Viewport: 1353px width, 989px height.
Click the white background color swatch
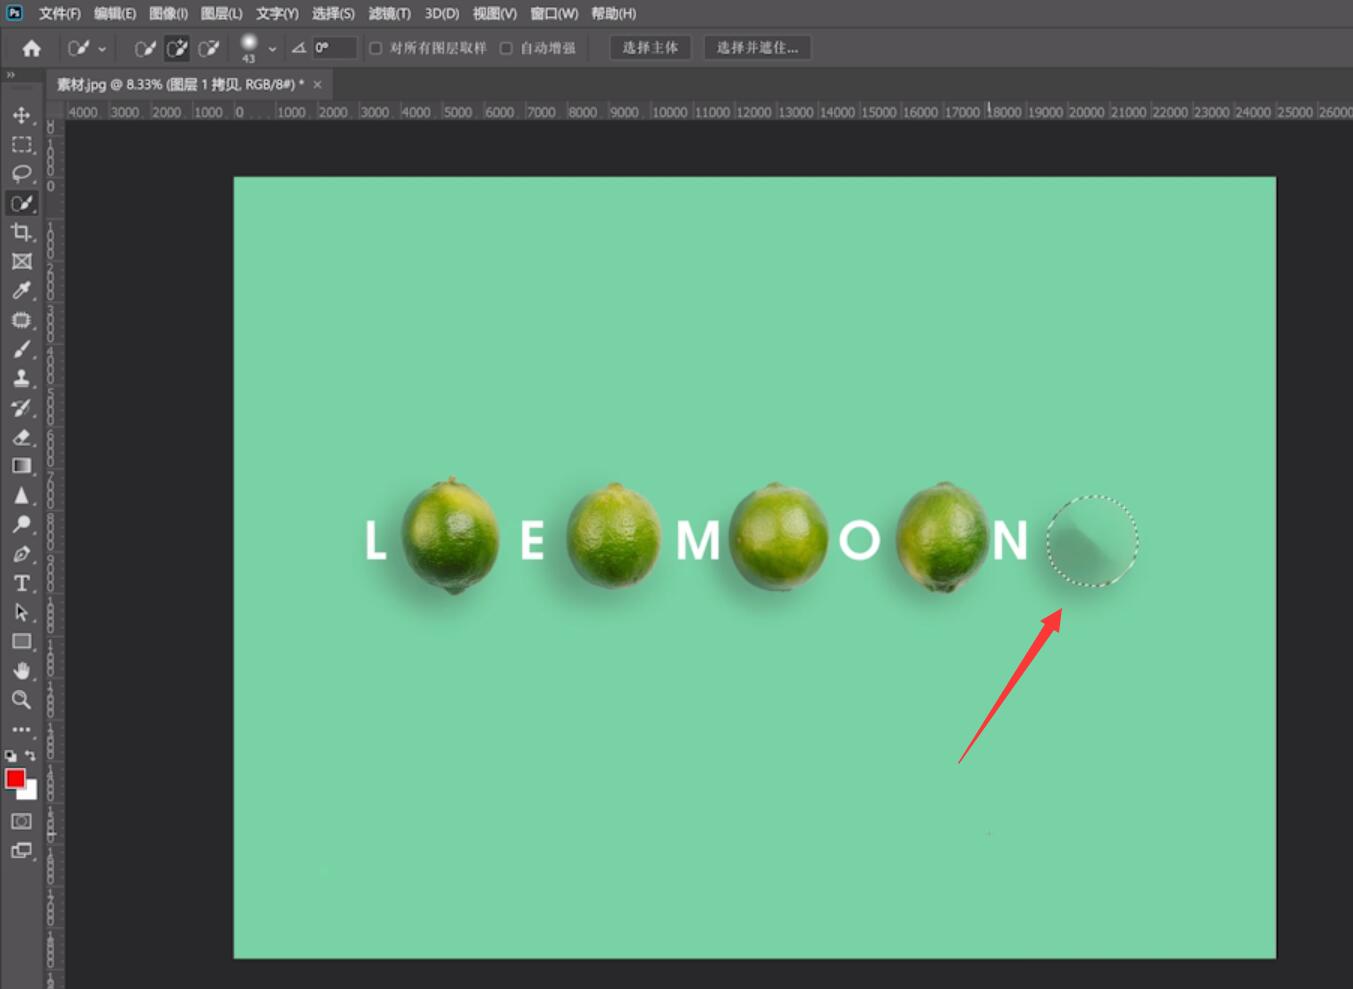[29, 792]
